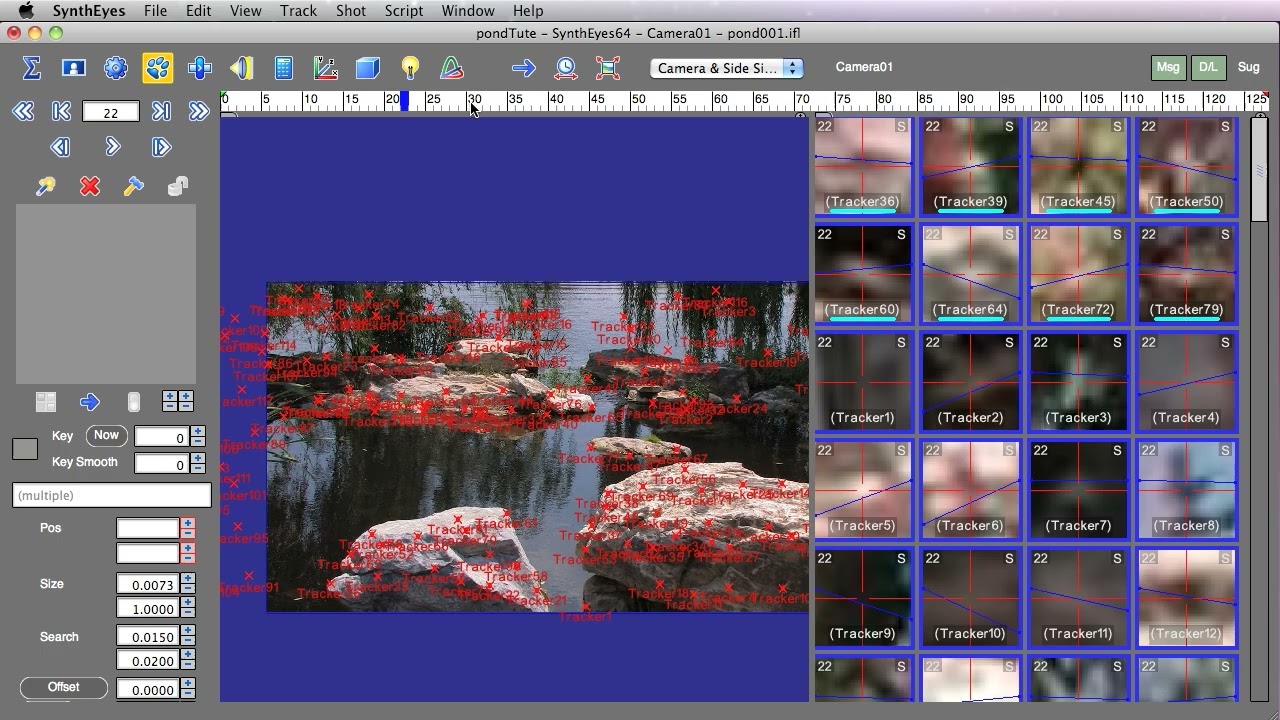Click the Offset button
Viewport: 1280px width, 720px height.
point(64,687)
